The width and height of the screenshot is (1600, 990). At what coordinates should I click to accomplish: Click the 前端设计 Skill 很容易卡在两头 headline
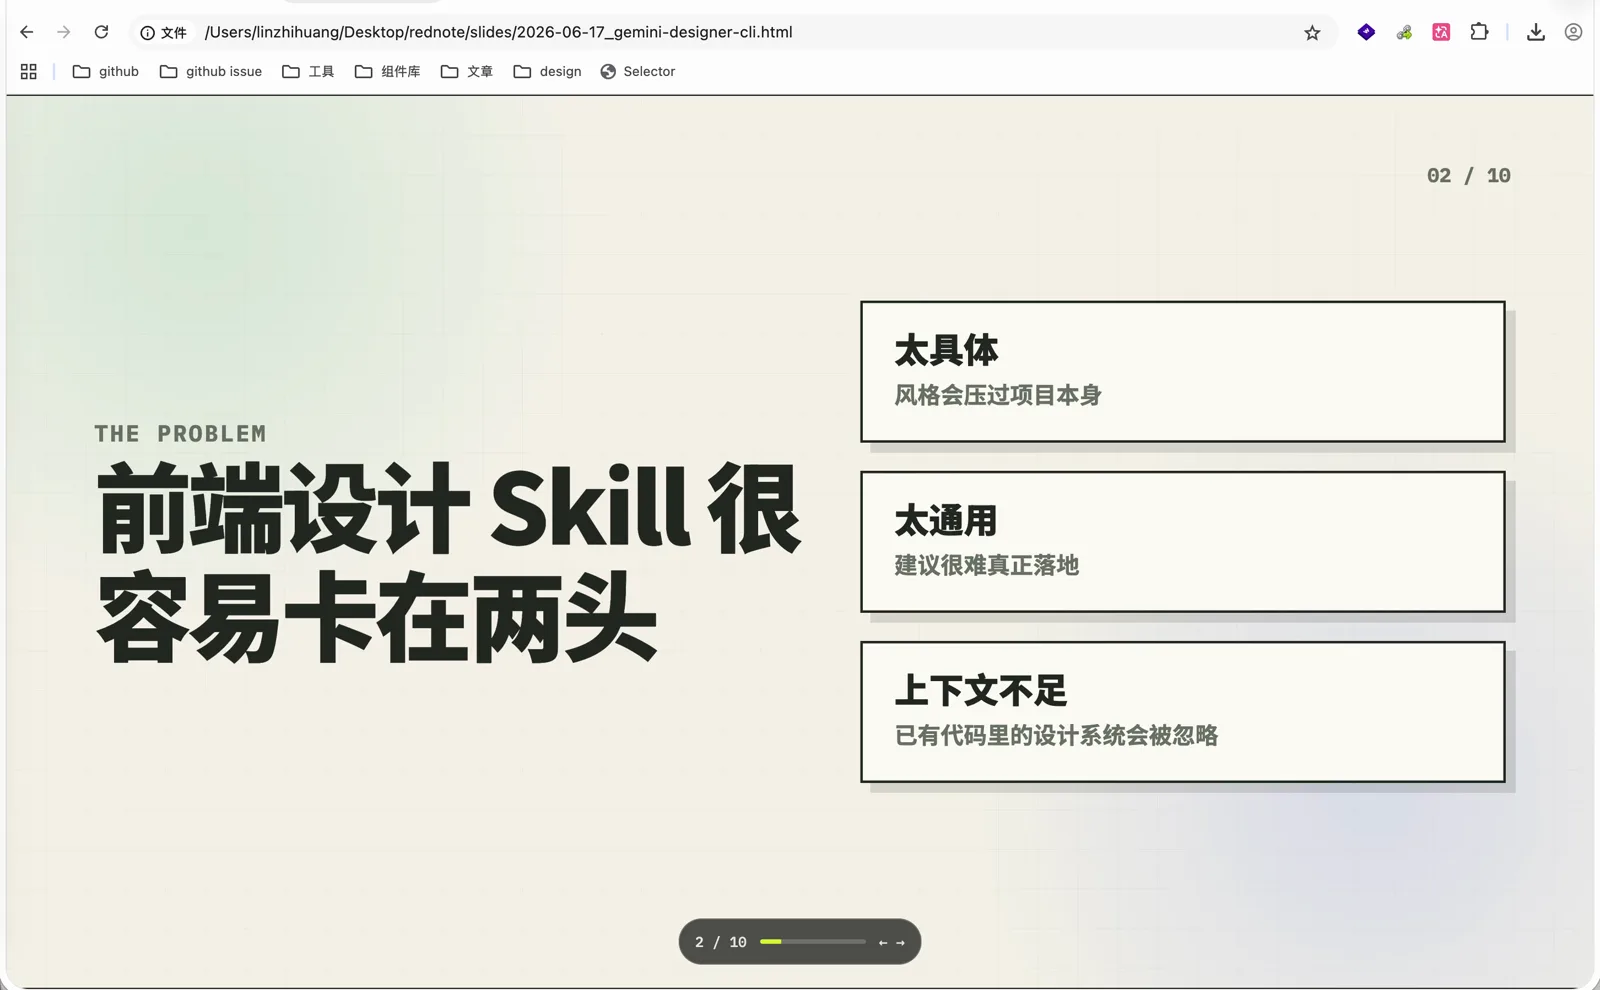pyautogui.click(x=449, y=562)
